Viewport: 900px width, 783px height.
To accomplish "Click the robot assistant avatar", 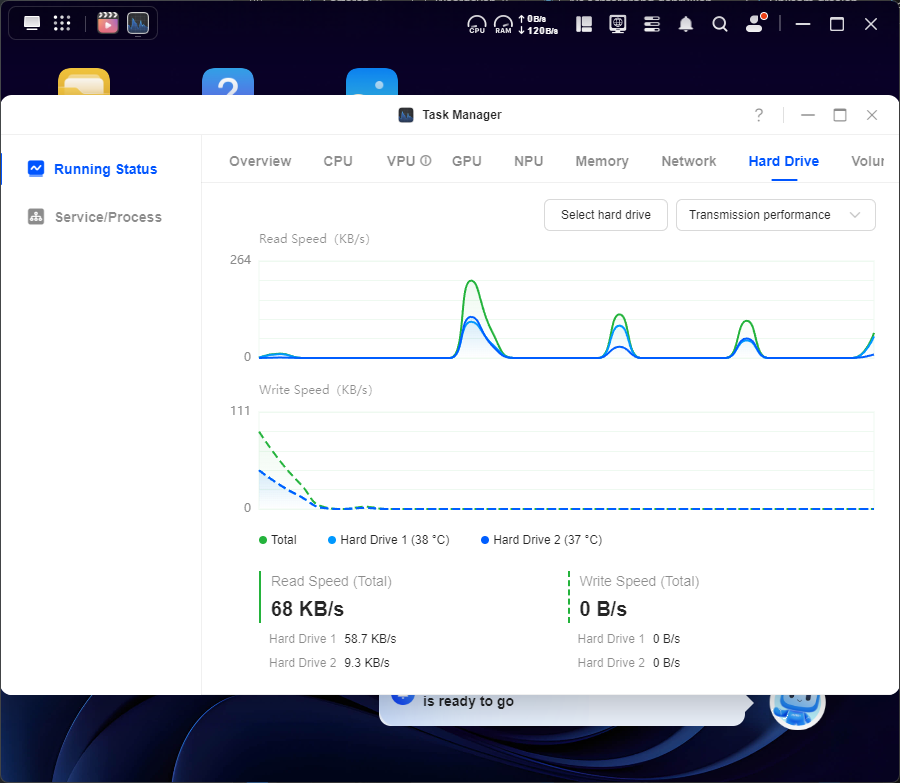I will click(x=797, y=703).
